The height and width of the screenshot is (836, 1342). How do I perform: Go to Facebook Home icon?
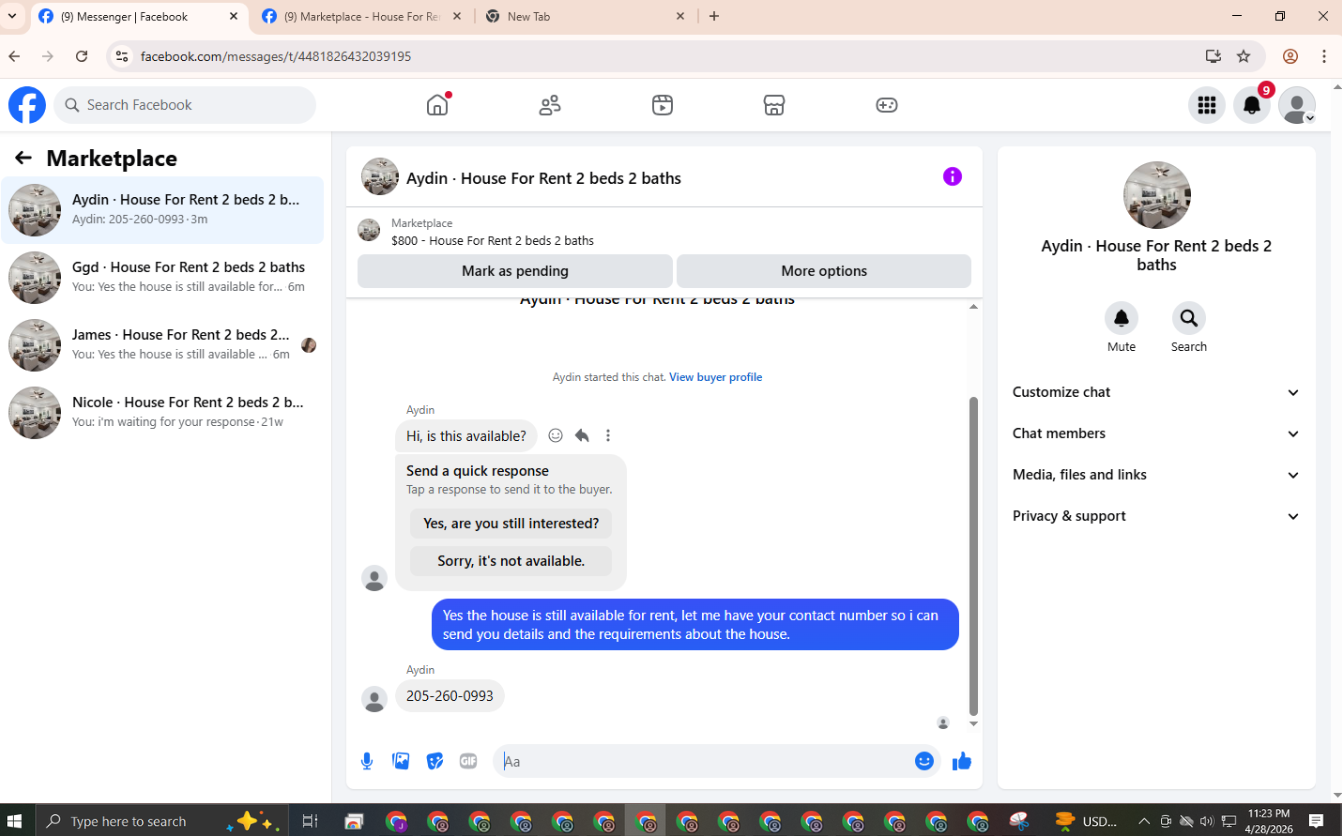pos(437,105)
